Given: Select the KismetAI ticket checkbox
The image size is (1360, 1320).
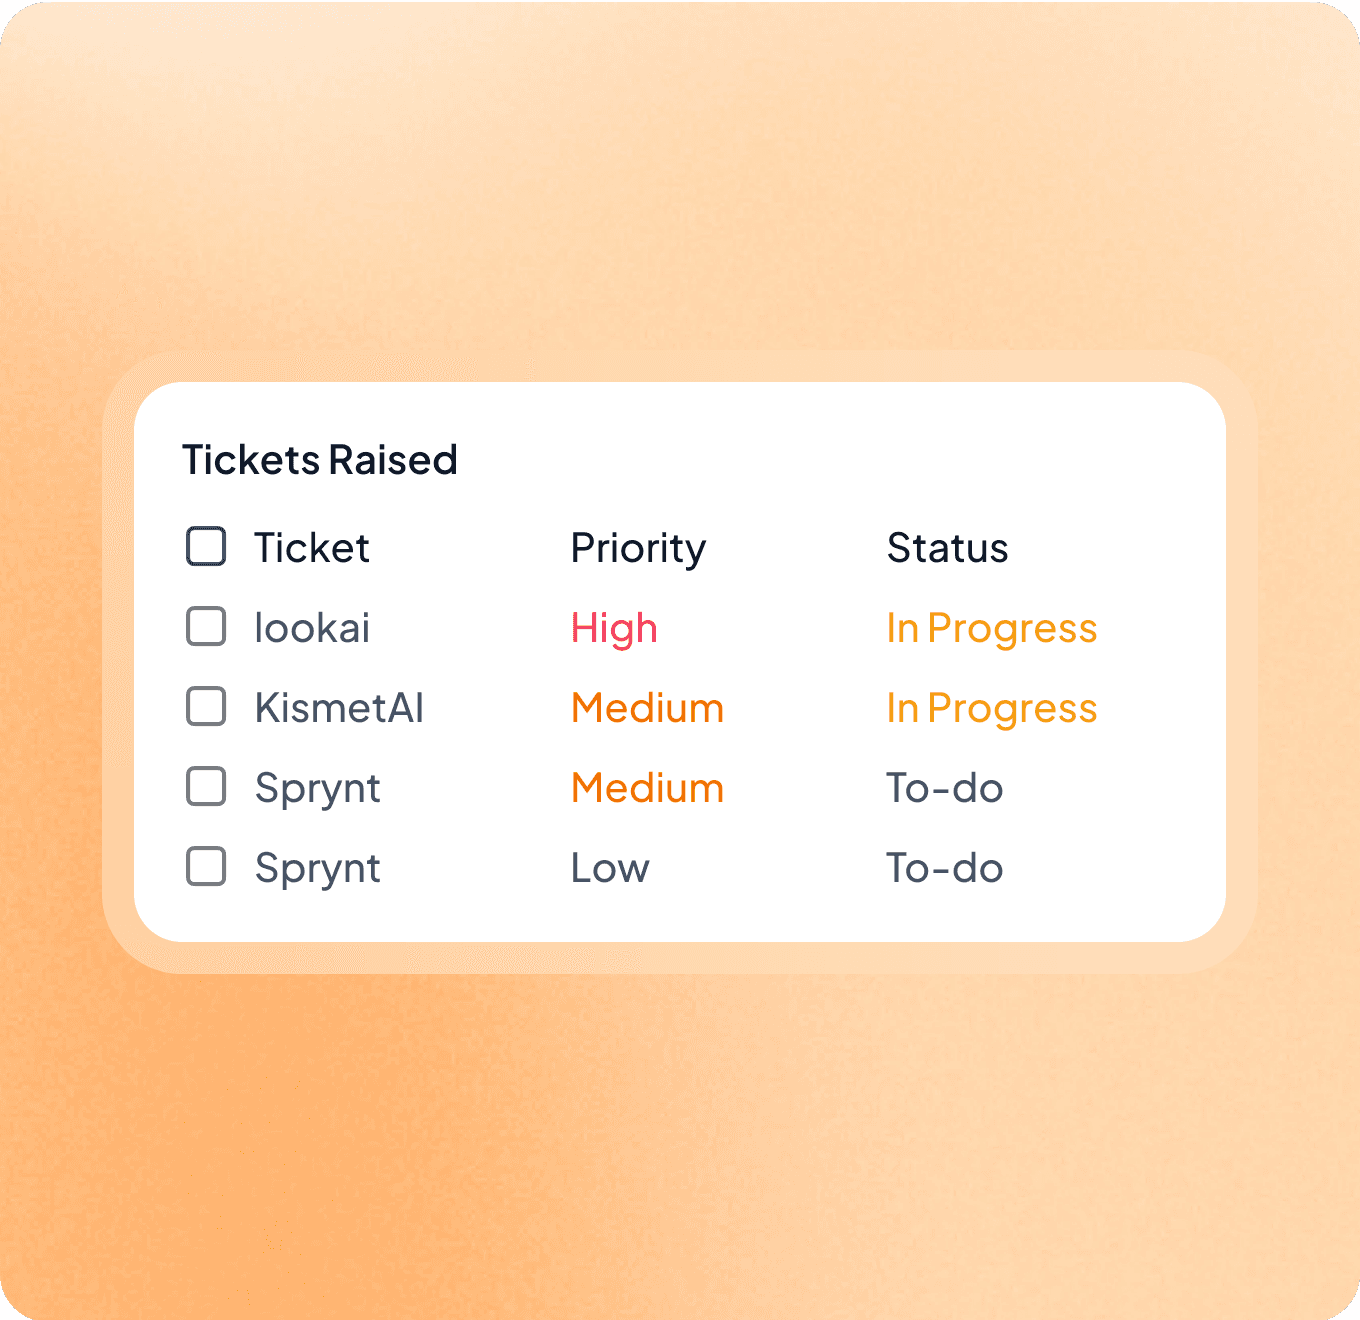Looking at the screenshot, I should pos(206,707).
